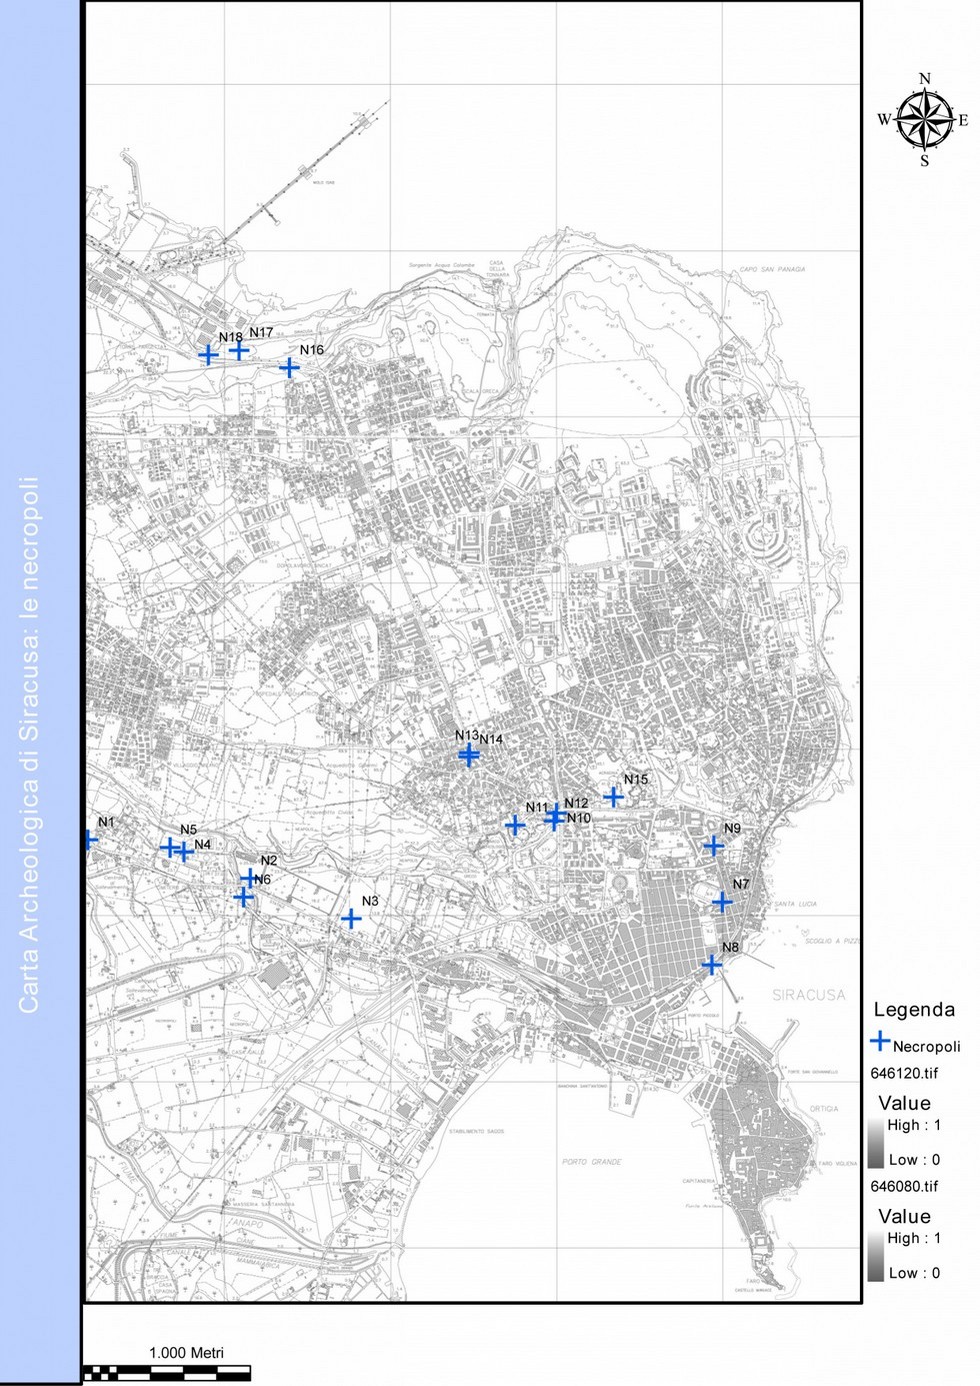Image resolution: width=980 pixels, height=1386 pixels.
Task: Click the N7 necropolis marker
Action: (x=722, y=902)
